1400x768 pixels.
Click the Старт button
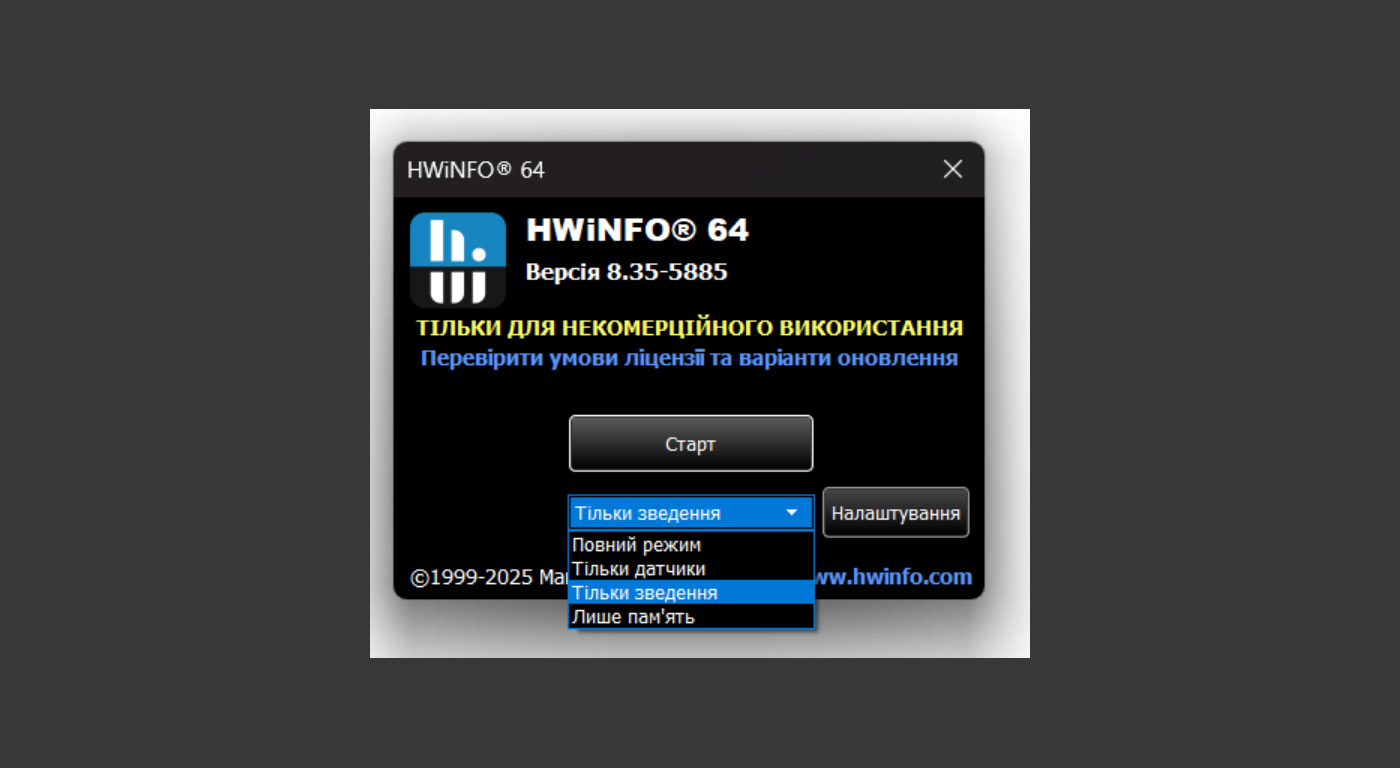coord(691,443)
